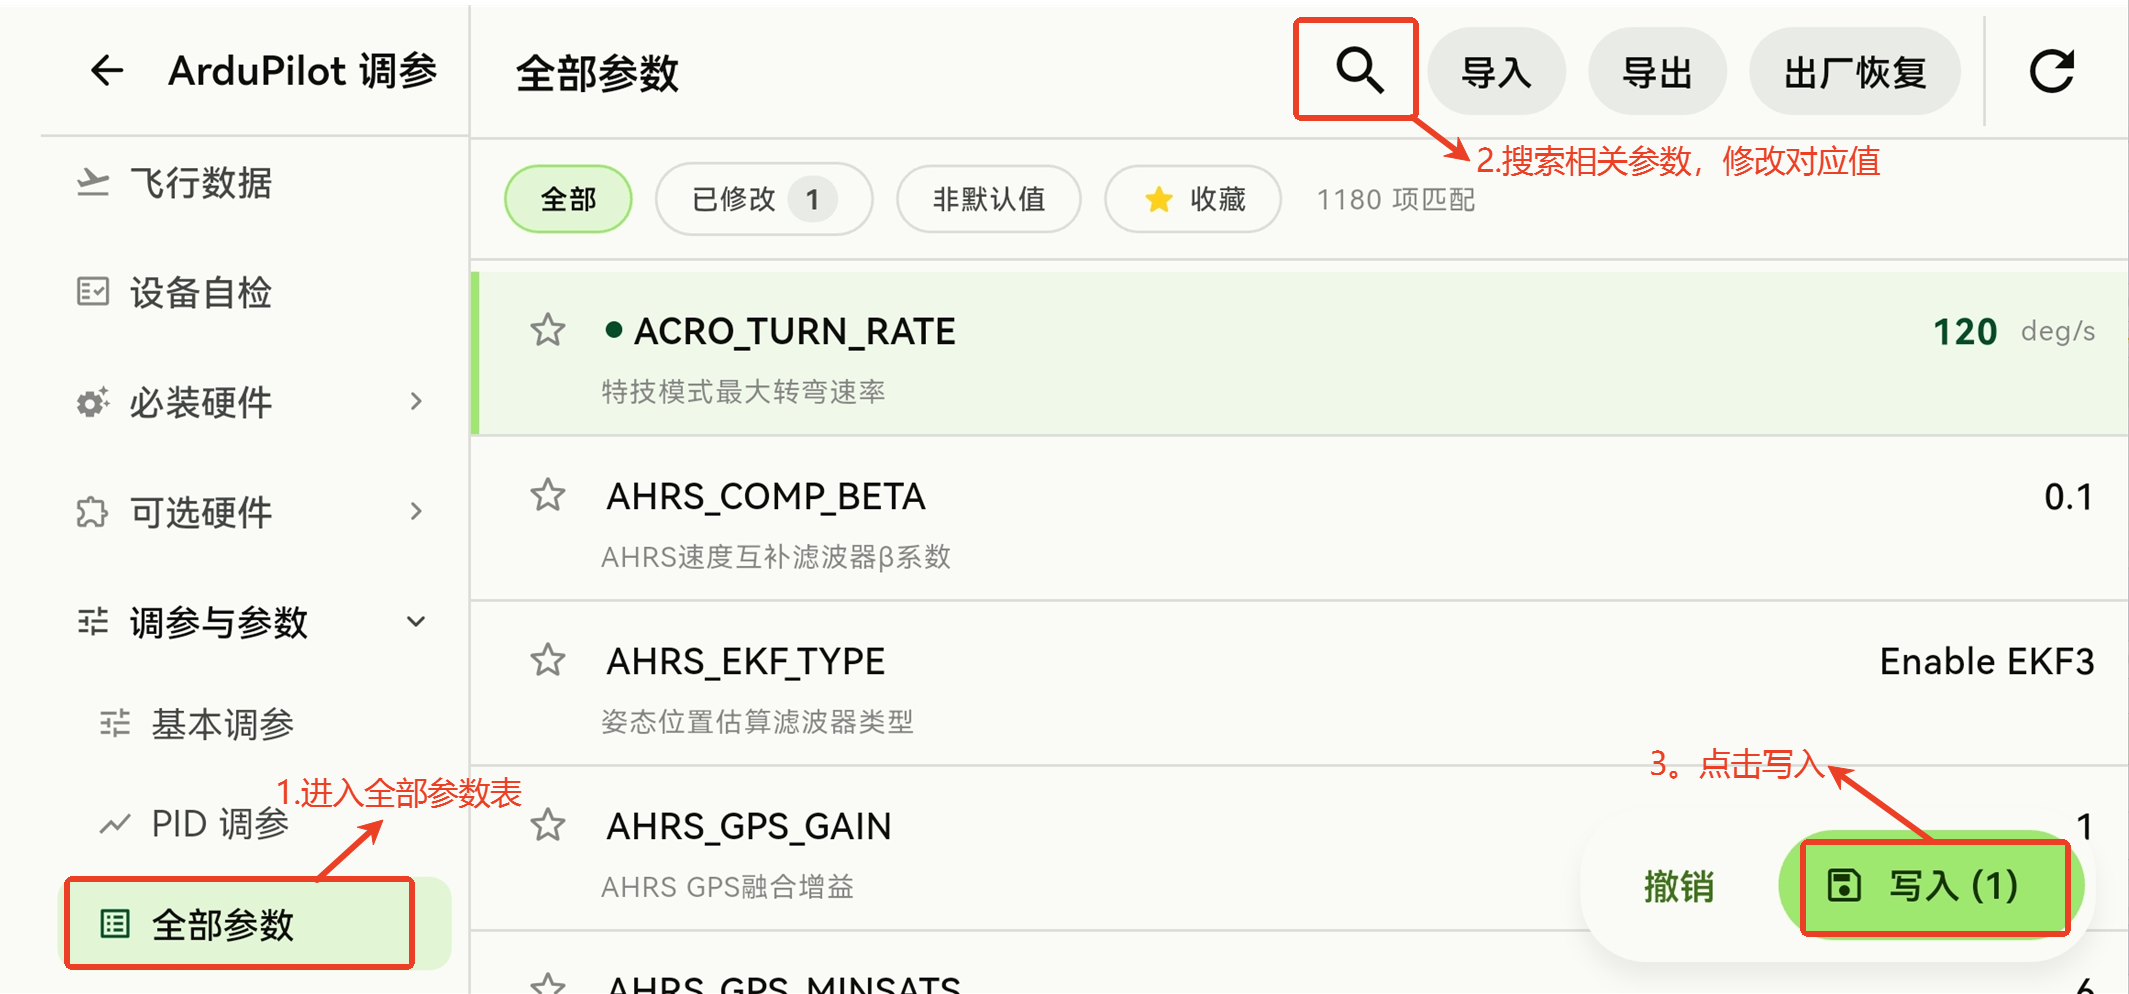This screenshot has height=994, width=2129.
Task: Click the AHRS_COMP_BETA parameter name
Action: tap(766, 497)
